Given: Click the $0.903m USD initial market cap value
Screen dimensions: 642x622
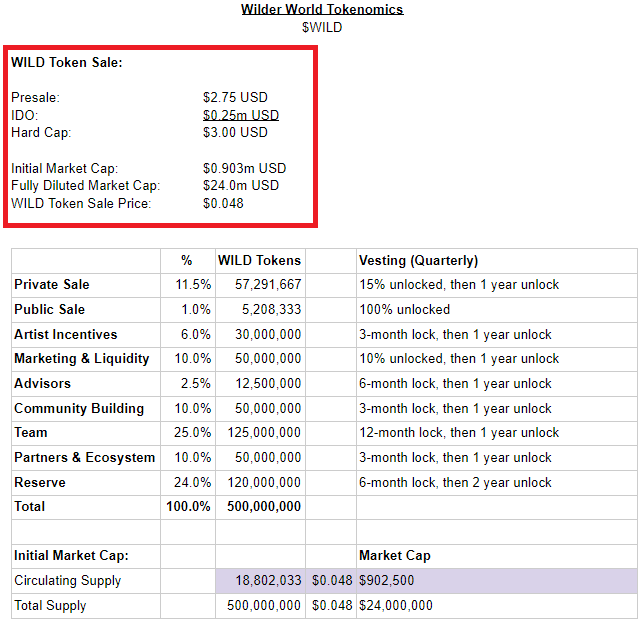Looking at the screenshot, I should [x=244, y=168].
